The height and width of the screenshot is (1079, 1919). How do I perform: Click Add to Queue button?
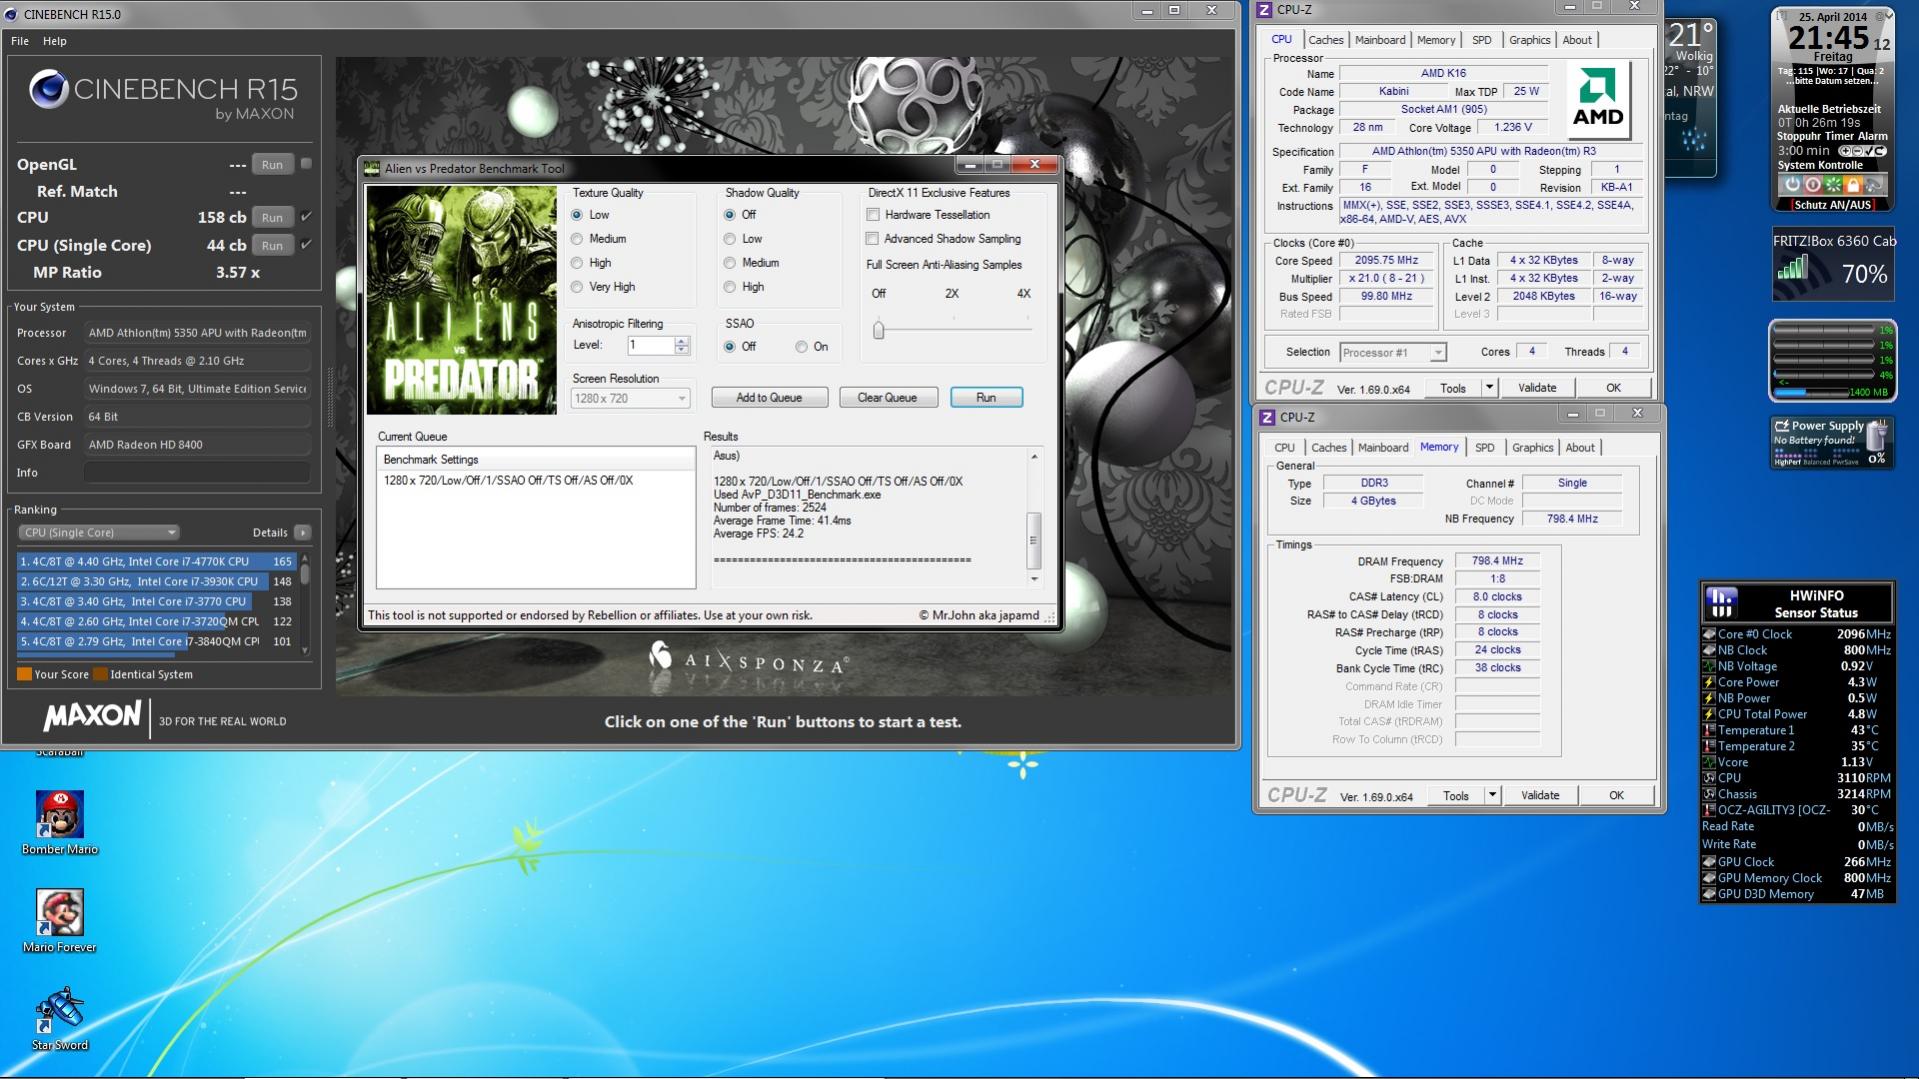[769, 398]
